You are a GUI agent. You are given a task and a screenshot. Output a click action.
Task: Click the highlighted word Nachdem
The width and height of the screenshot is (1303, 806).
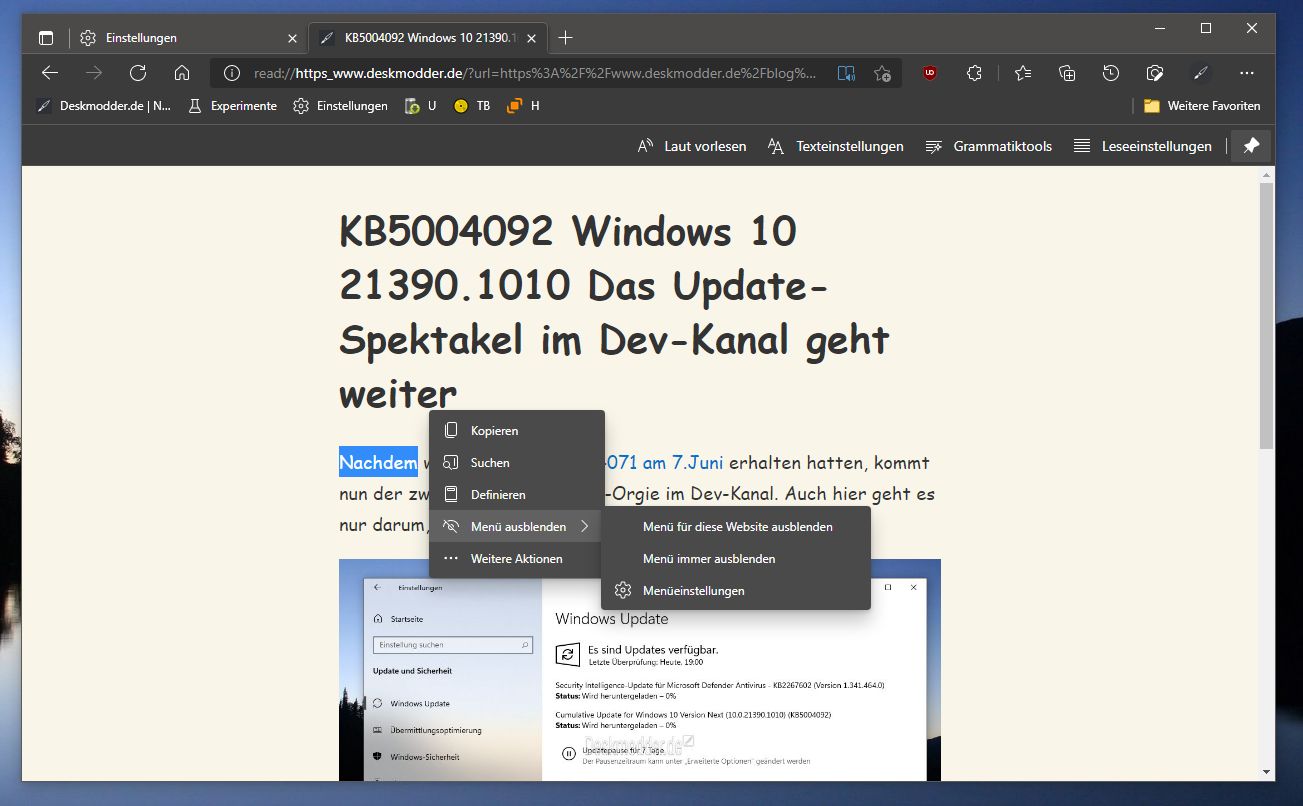coord(378,462)
